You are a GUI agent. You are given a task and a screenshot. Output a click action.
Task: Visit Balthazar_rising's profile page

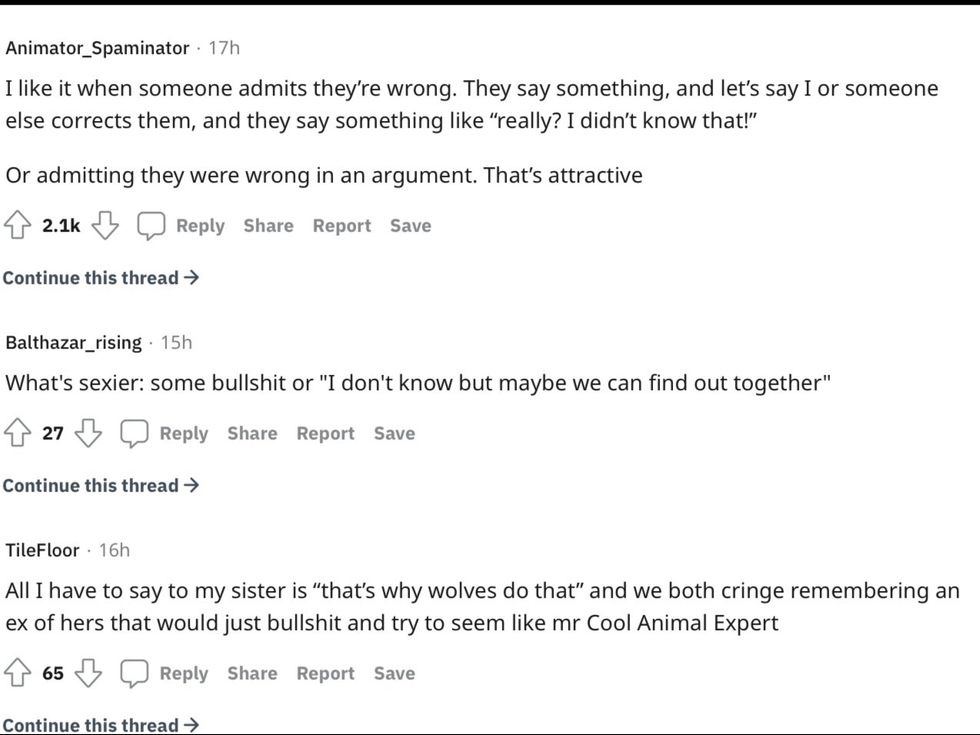tap(74, 343)
